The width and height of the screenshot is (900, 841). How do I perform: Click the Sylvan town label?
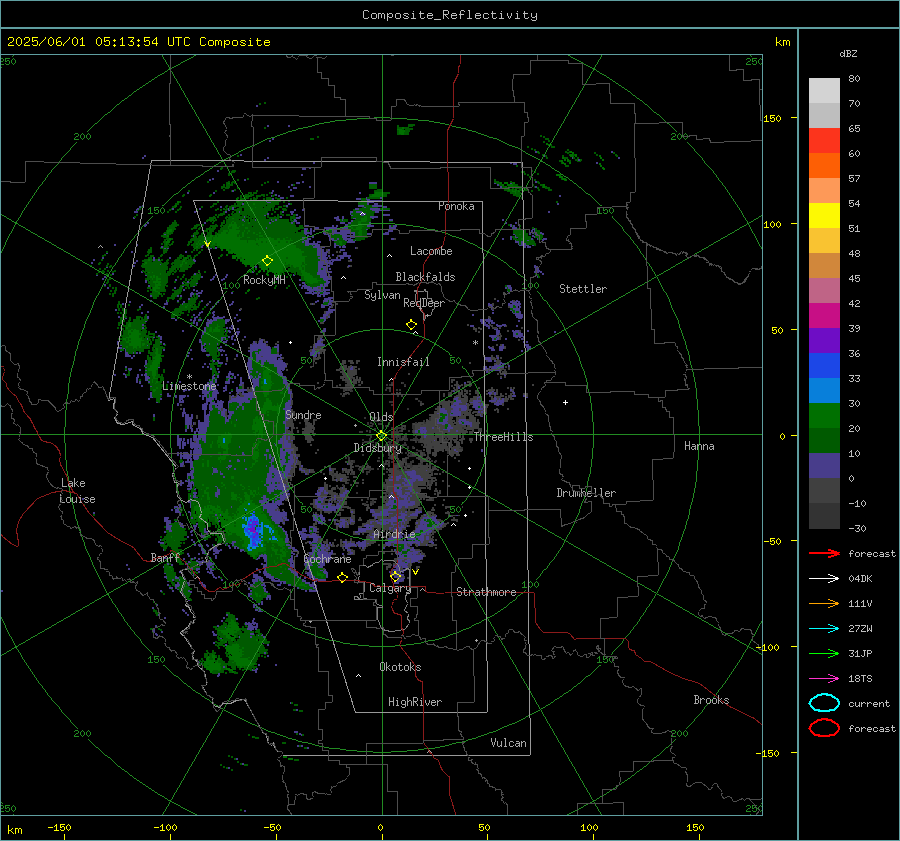[382, 295]
